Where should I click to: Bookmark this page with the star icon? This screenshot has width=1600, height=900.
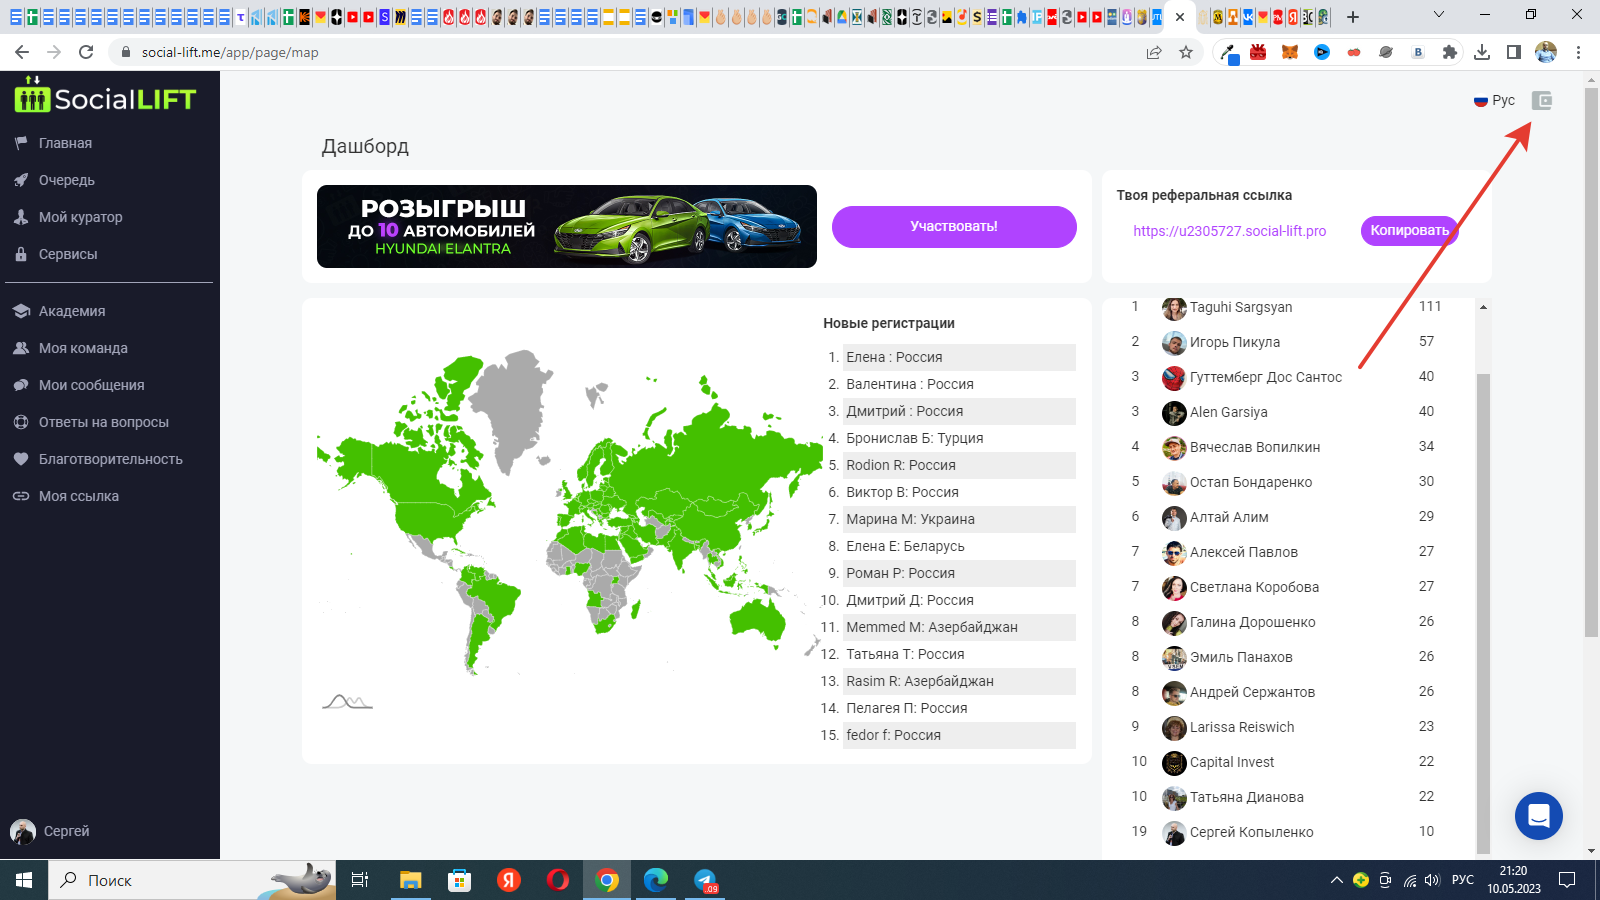point(1186,52)
